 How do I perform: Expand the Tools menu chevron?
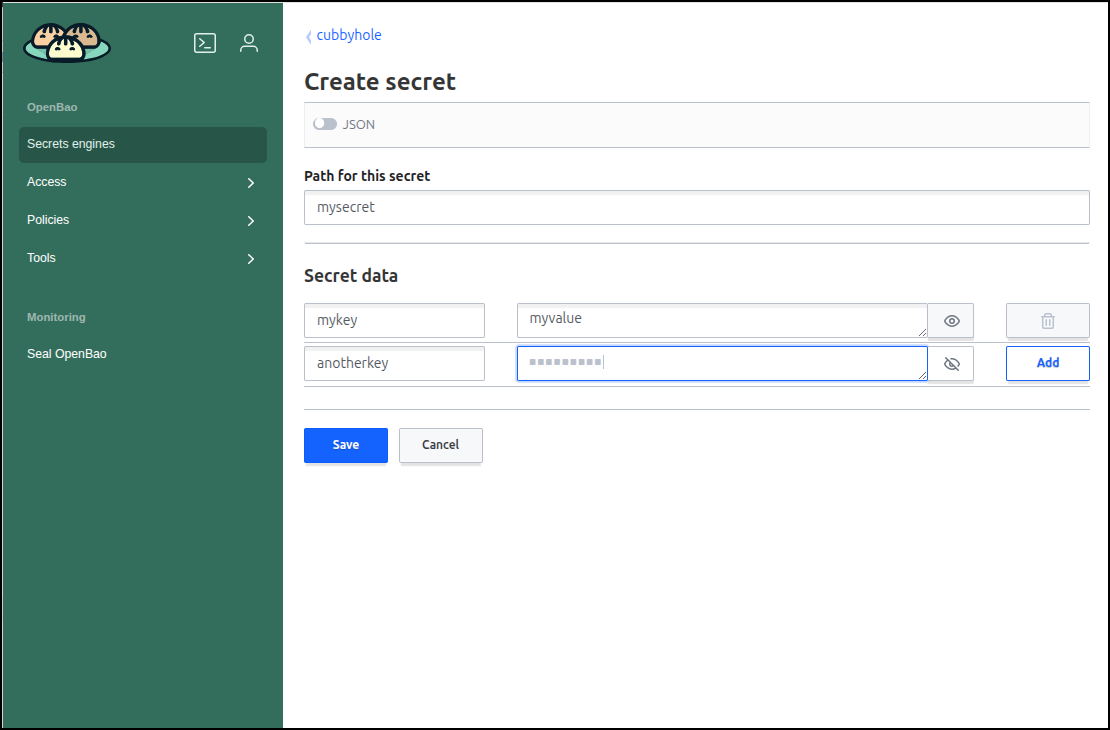pos(251,259)
